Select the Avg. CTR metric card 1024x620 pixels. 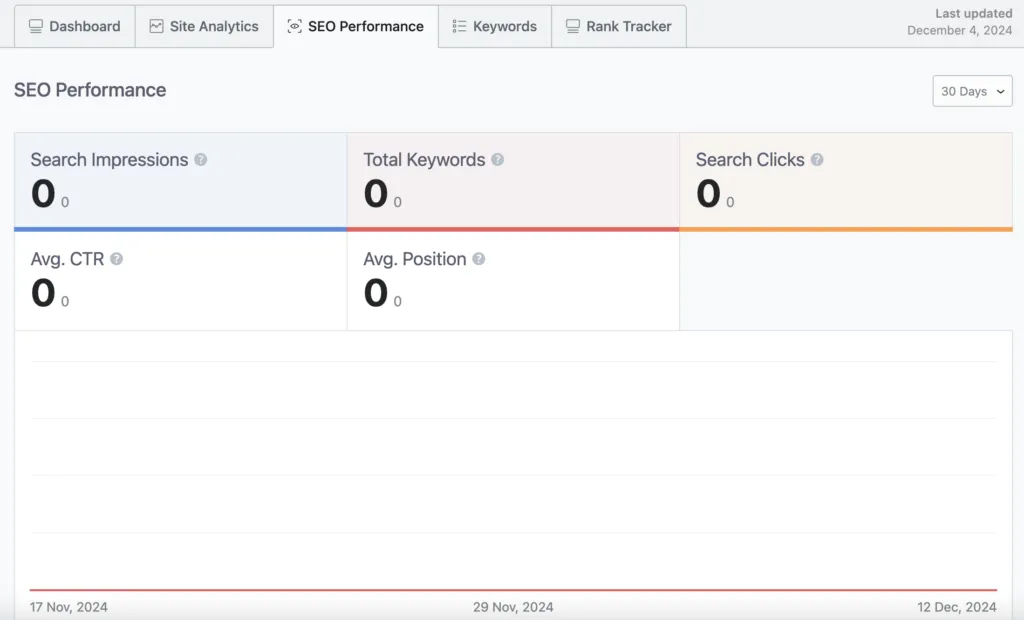pos(180,281)
